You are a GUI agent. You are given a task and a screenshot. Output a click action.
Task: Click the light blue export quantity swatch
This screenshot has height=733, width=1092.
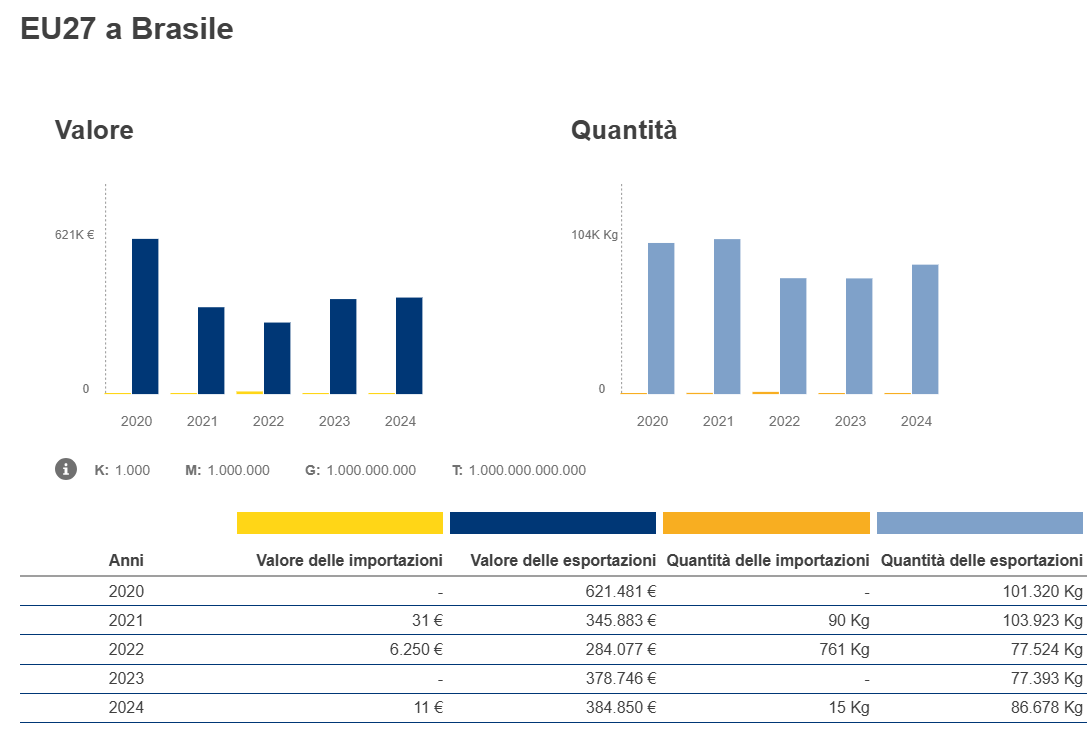coord(979,523)
